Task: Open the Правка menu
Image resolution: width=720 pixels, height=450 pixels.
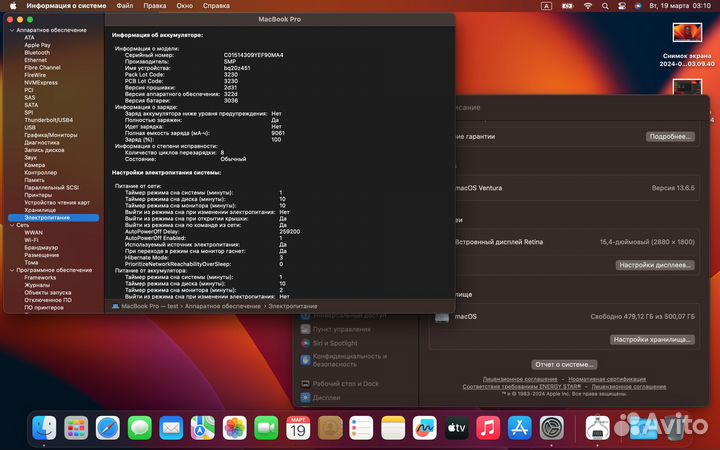Action: pos(155,6)
